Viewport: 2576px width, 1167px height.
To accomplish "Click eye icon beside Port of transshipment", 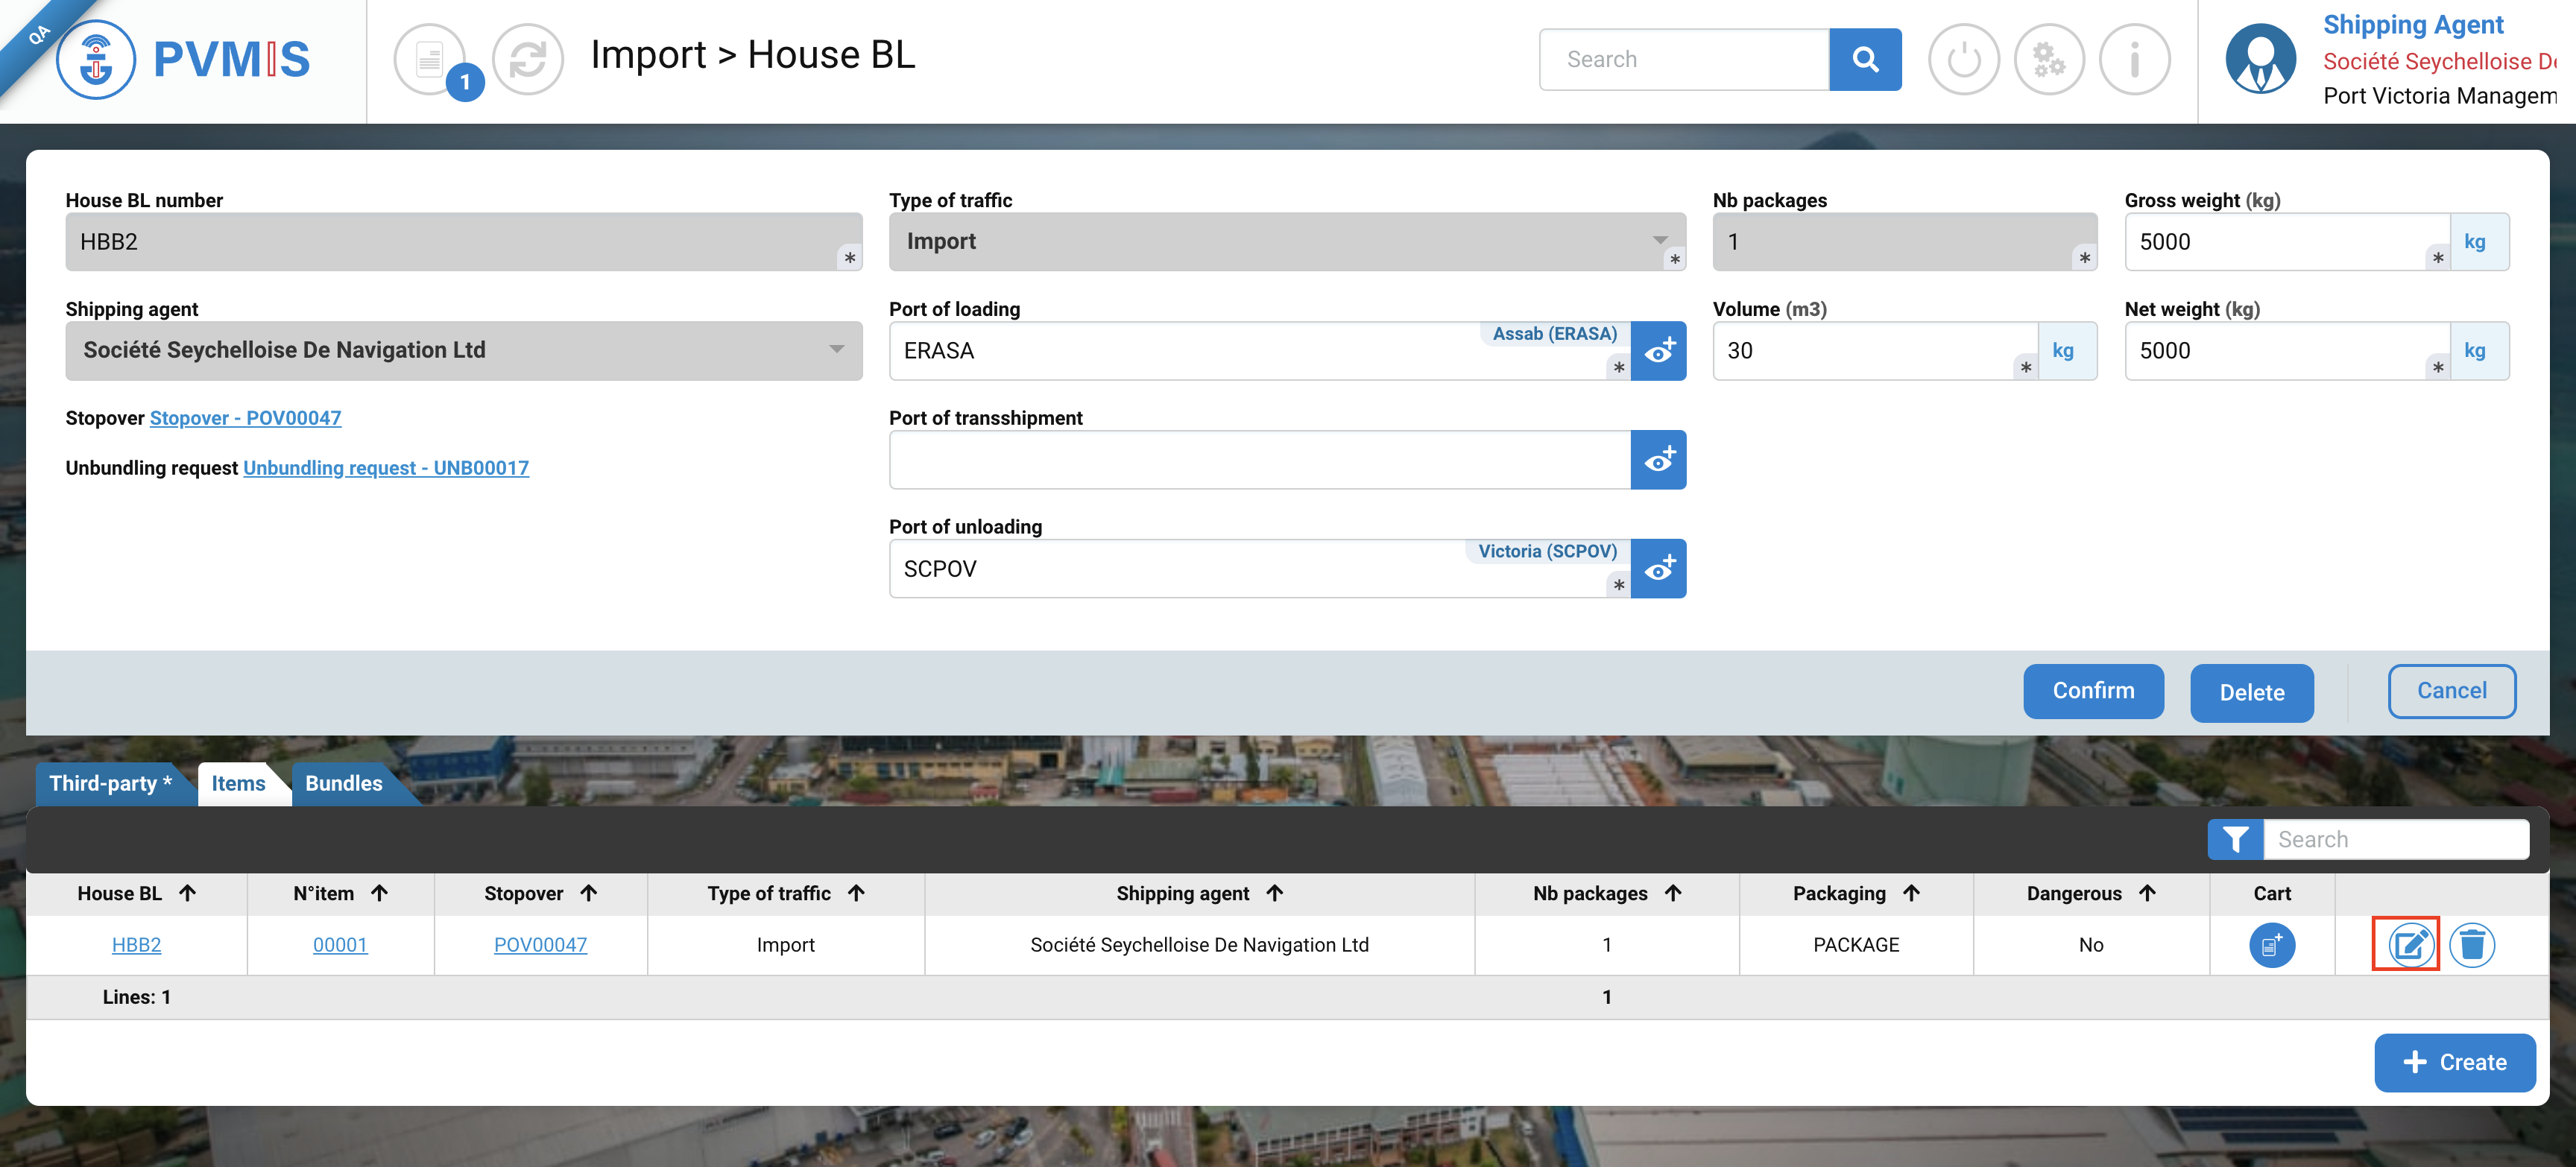I will pos(1658,460).
